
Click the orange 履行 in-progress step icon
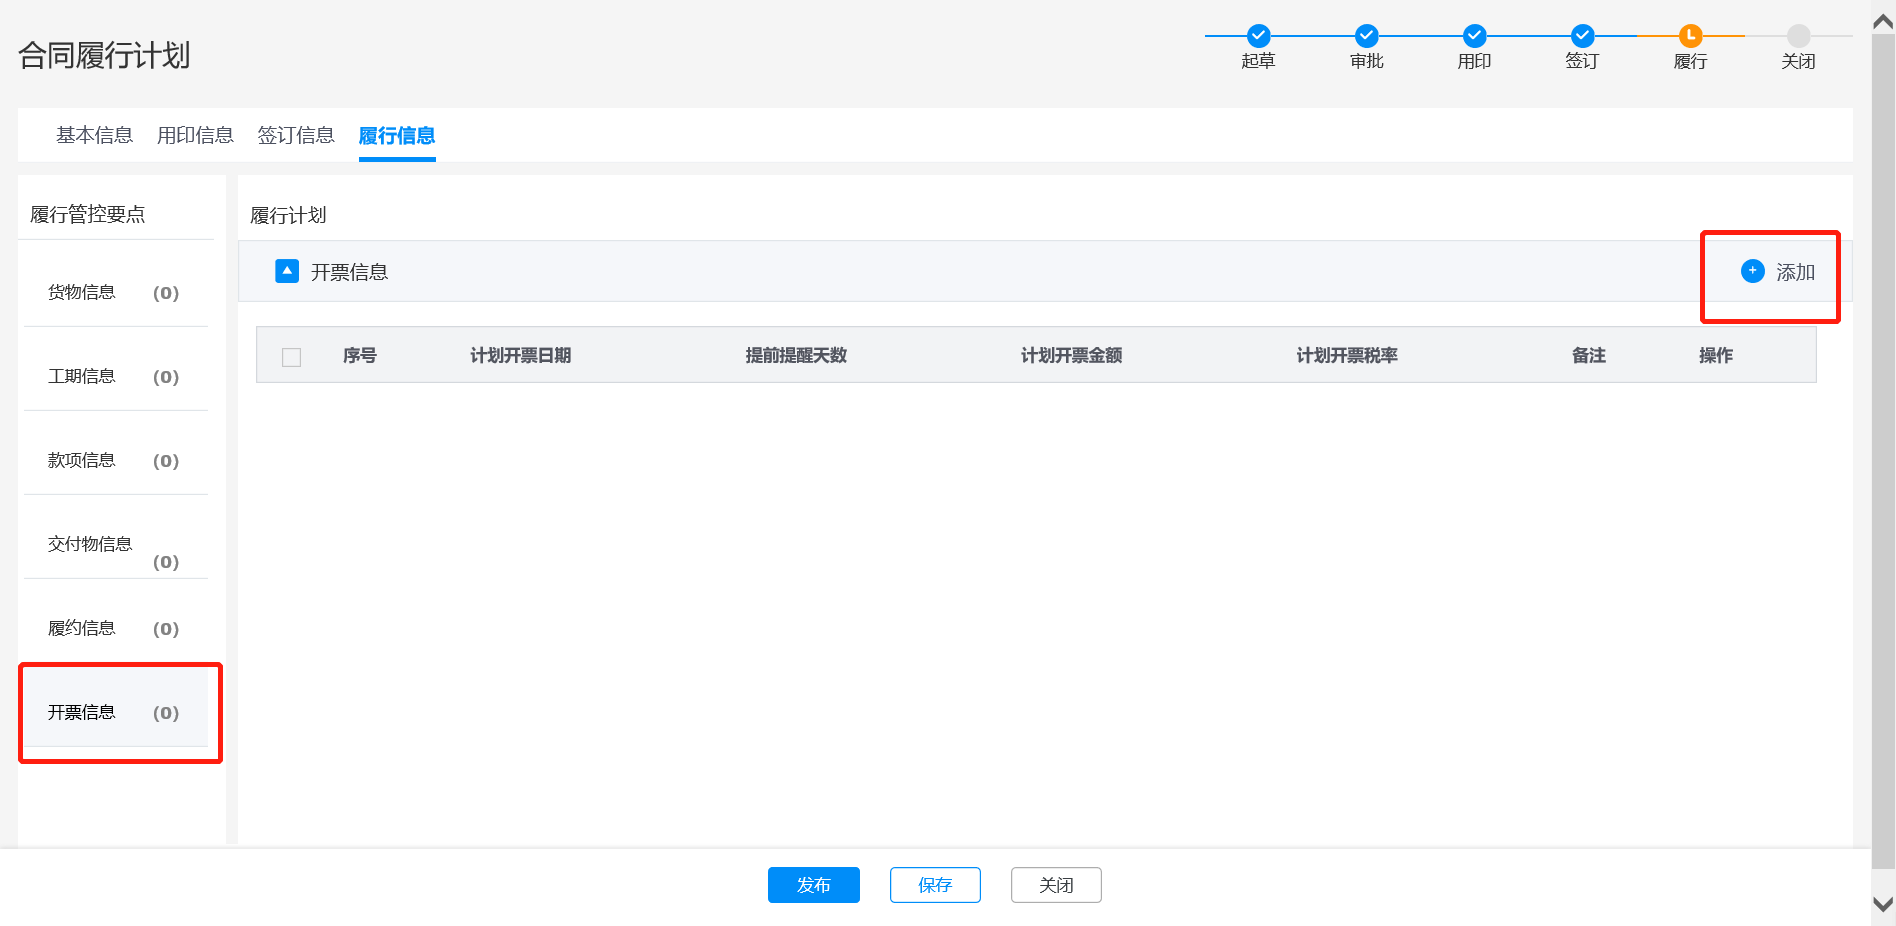(x=1690, y=36)
